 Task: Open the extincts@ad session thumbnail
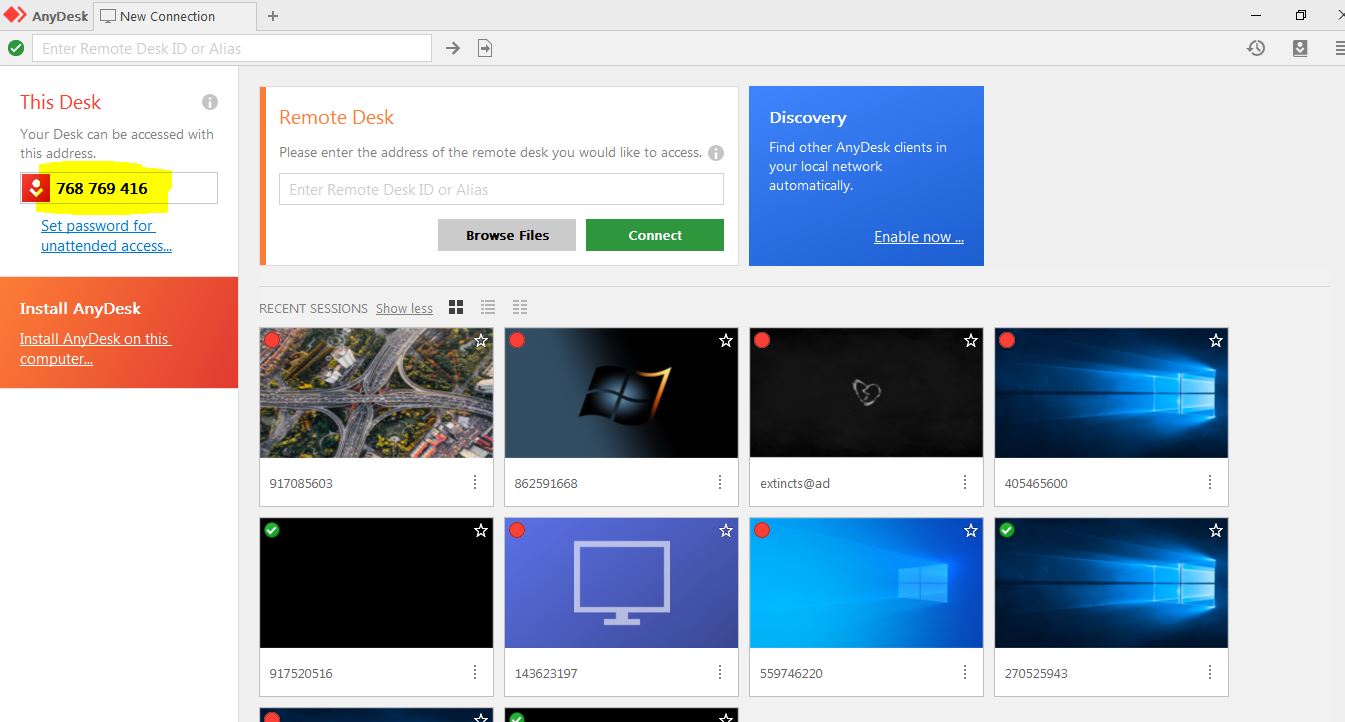click(x=866, y=393)
